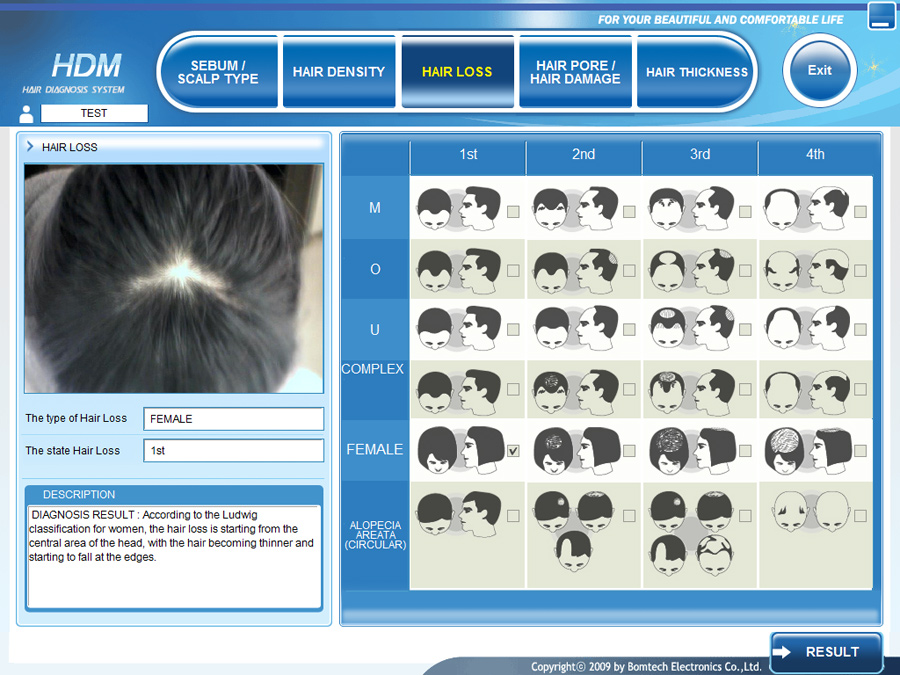Screen dimensions: 900x675
Task: Click the U type 4th stage head illustration
Action: click(x=806, y=328)
